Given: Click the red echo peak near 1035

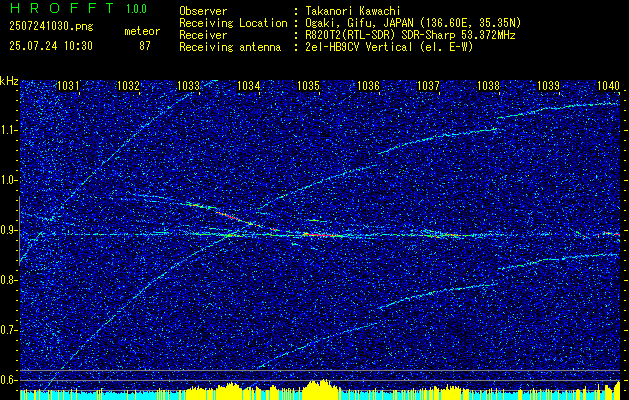Looking at the screenshot, I should (324, 235).
